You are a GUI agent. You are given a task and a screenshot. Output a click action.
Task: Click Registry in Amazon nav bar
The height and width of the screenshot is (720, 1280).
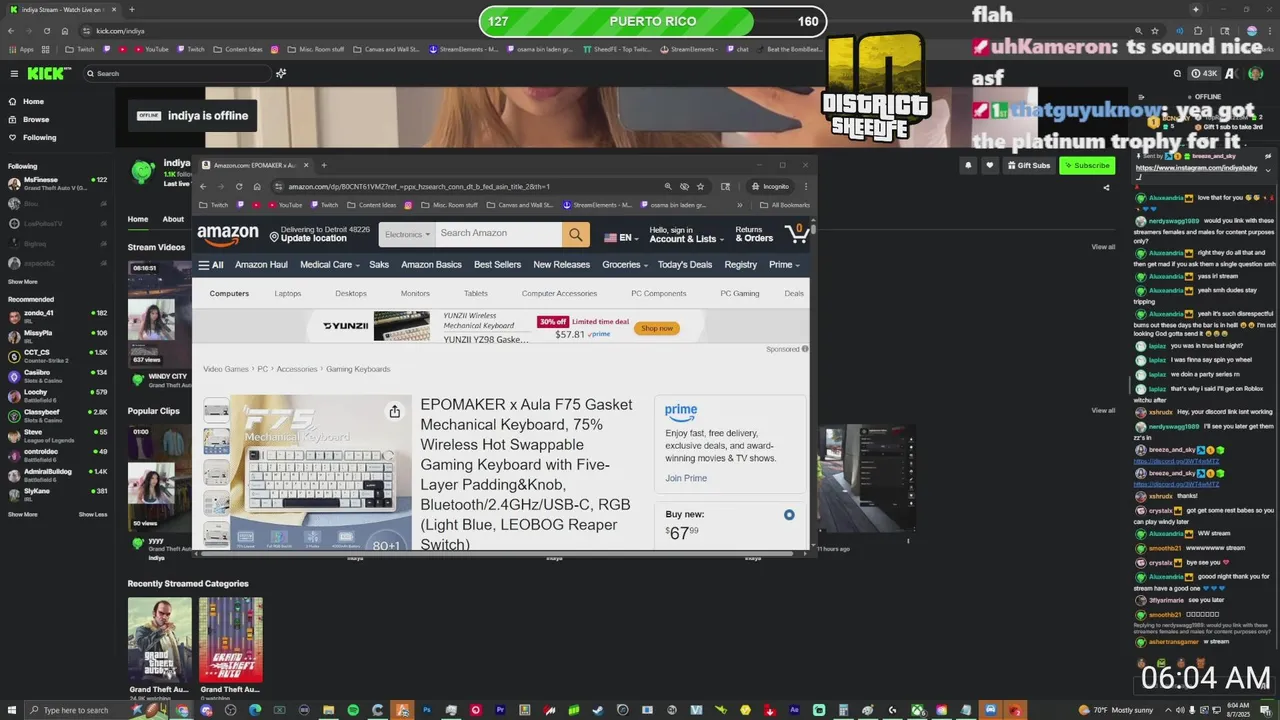click(740, 265)
